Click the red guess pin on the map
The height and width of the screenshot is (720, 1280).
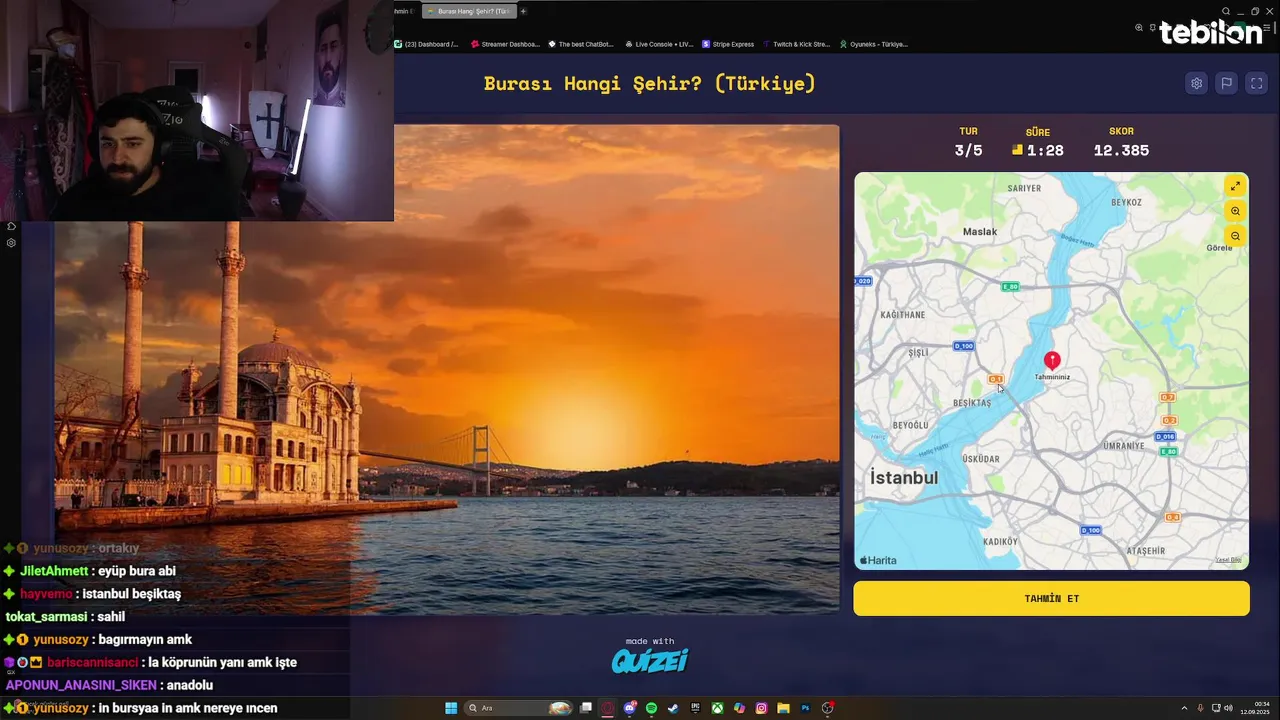[1052, 360]
